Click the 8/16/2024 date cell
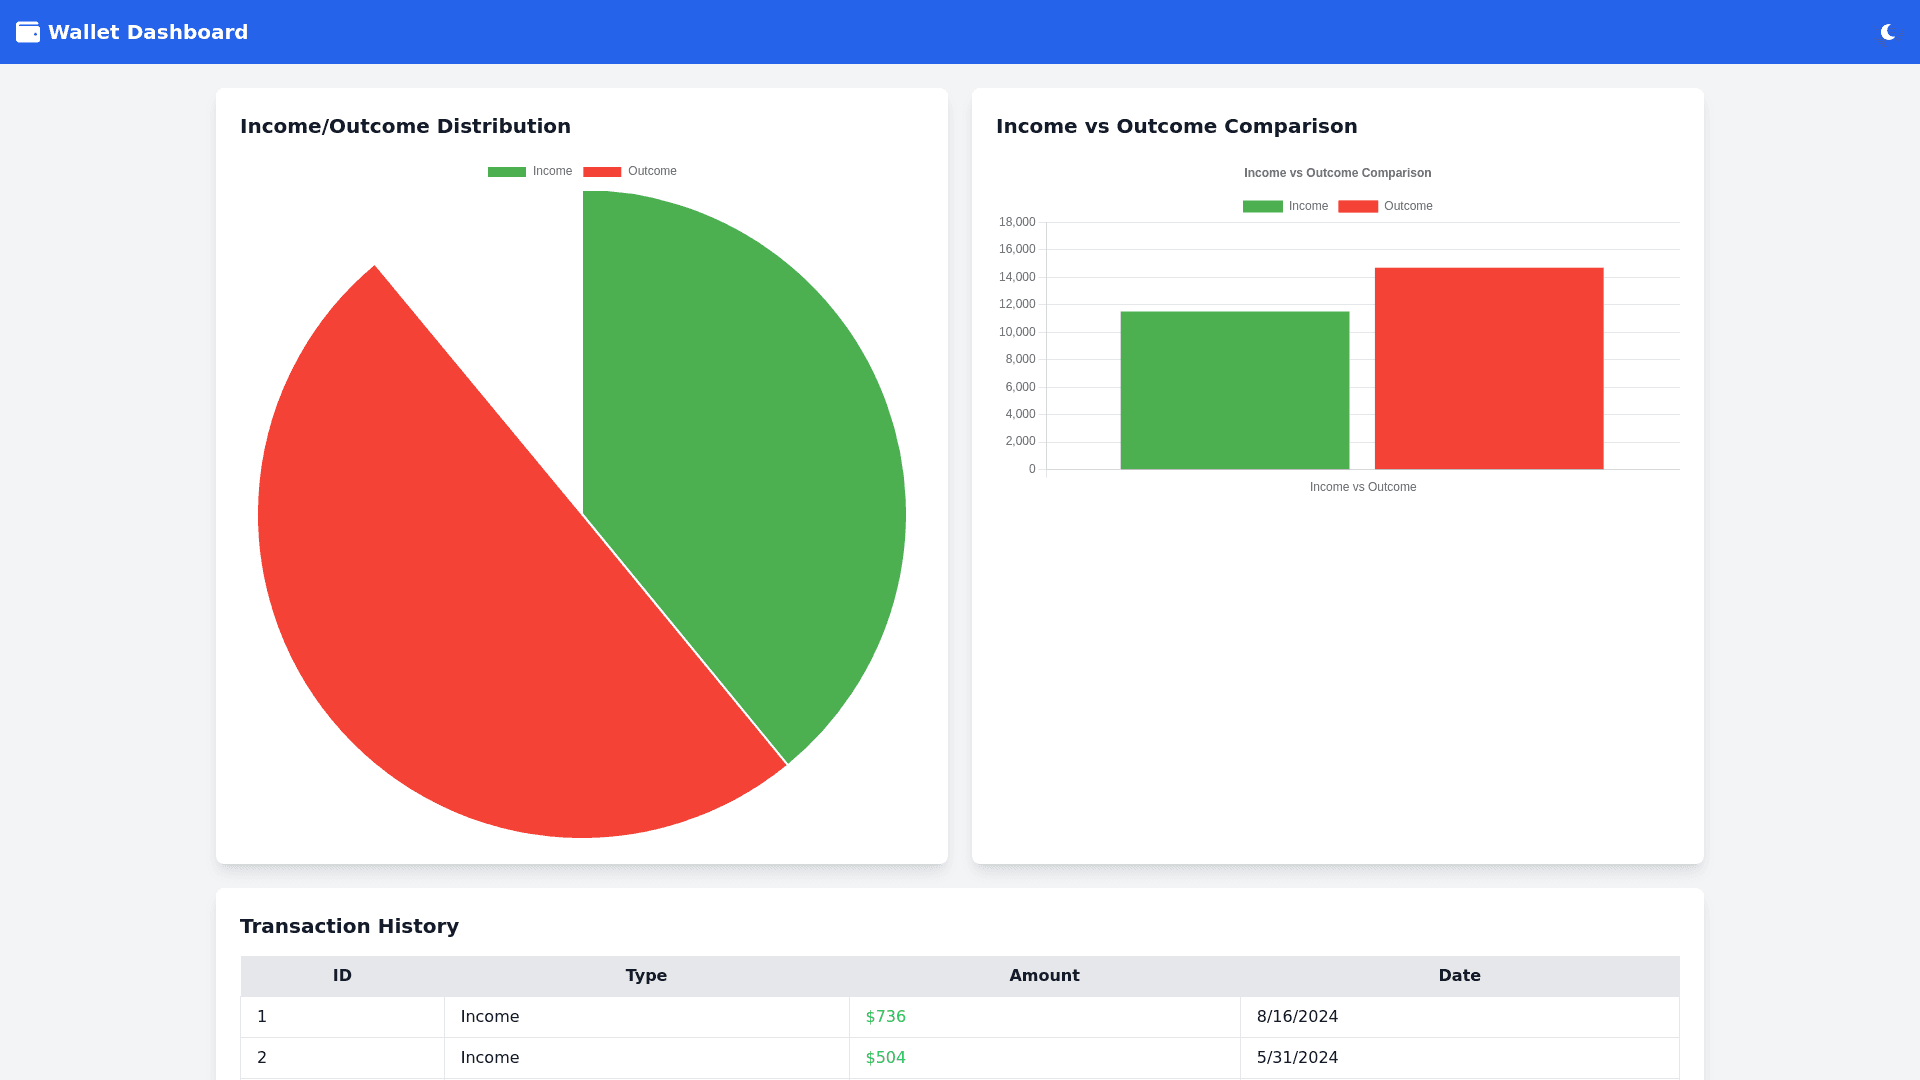 click(1297, 1017)
